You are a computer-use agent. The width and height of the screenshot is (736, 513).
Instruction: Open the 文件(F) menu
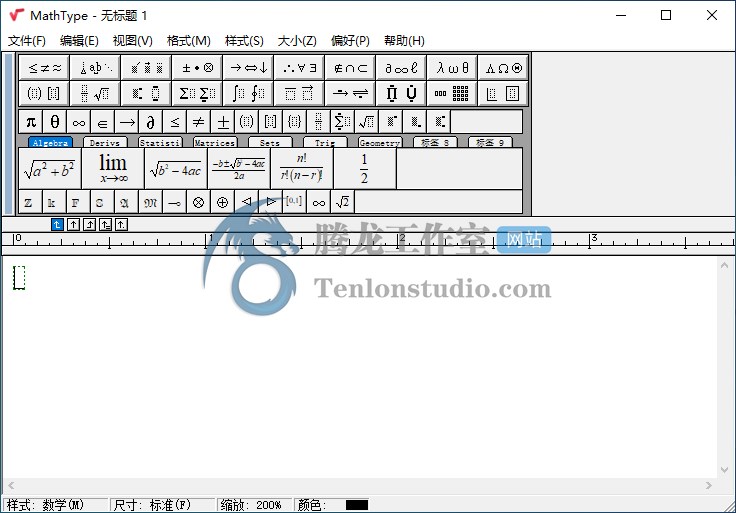point(27,41)
